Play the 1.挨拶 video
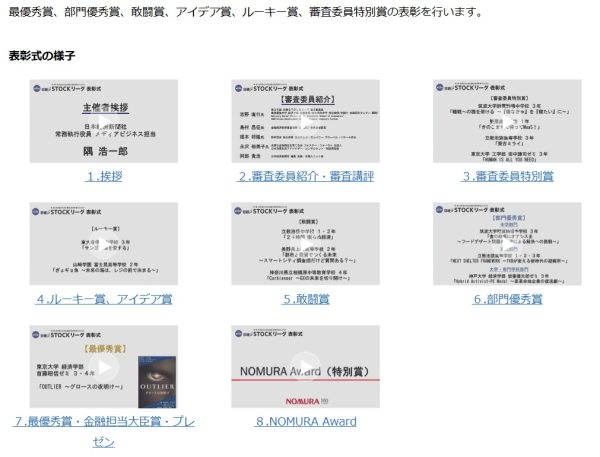 click(104, 121)
